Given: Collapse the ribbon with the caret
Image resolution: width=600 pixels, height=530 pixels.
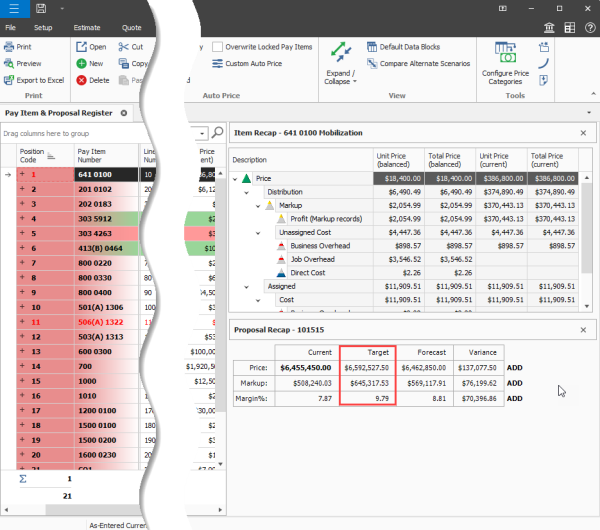Looking at the screenshot, I should point(593,93).
